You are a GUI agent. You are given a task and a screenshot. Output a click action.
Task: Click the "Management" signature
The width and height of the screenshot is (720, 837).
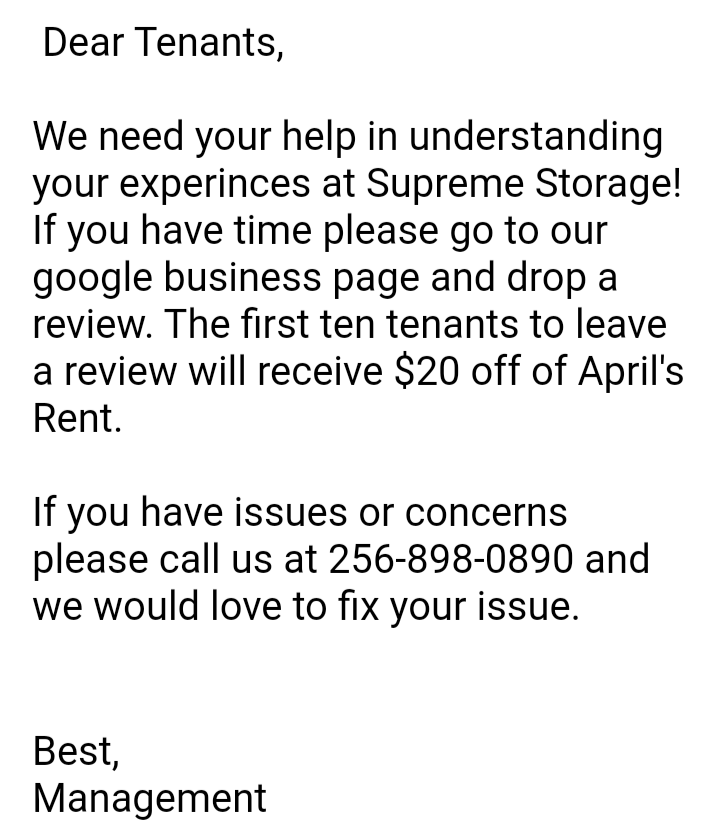150,798
